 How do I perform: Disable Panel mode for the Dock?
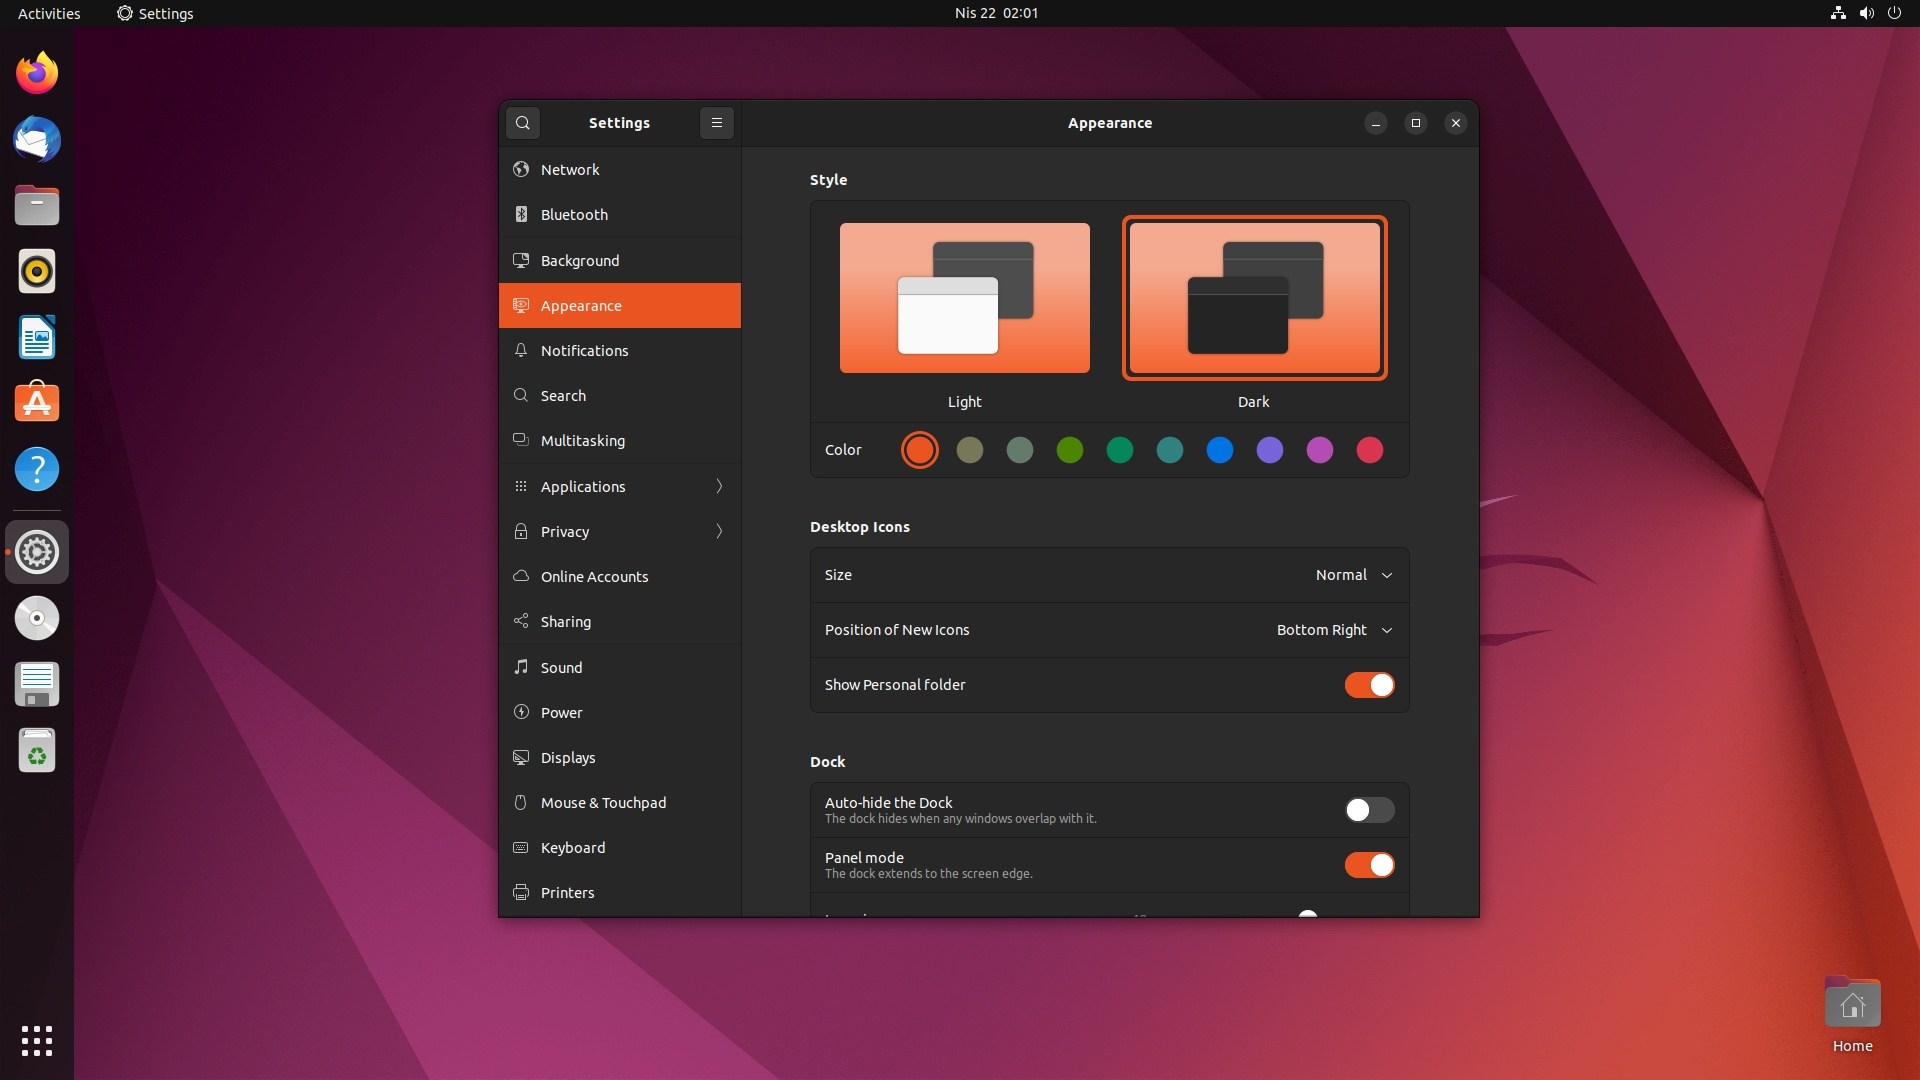(x=1370, y=864)
